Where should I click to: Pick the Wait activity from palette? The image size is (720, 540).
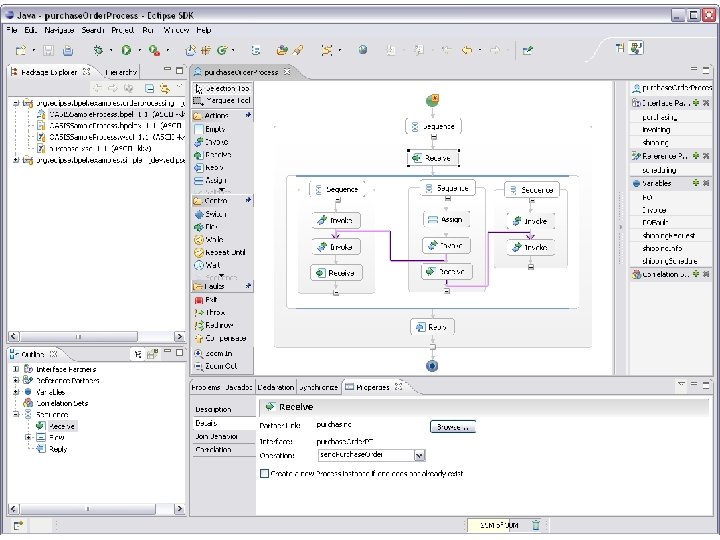[x=208, y=265]
